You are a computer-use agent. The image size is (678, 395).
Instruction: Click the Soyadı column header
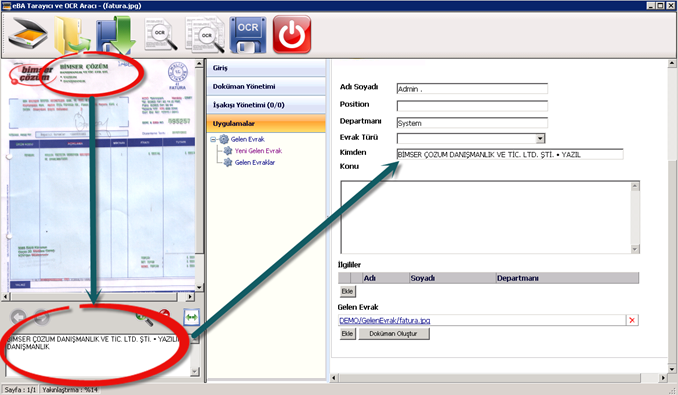tap(452, 278)
